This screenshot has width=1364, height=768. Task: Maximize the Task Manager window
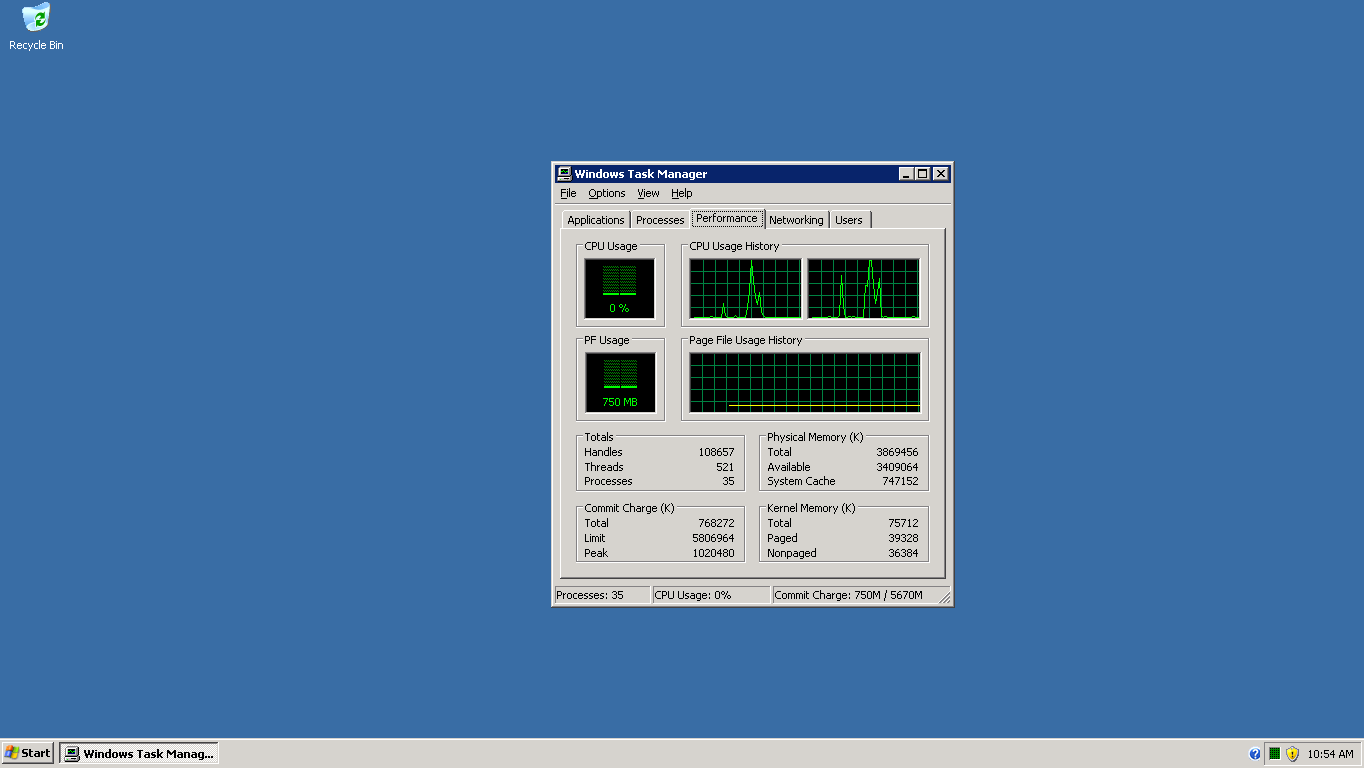(x=922, y=174)
